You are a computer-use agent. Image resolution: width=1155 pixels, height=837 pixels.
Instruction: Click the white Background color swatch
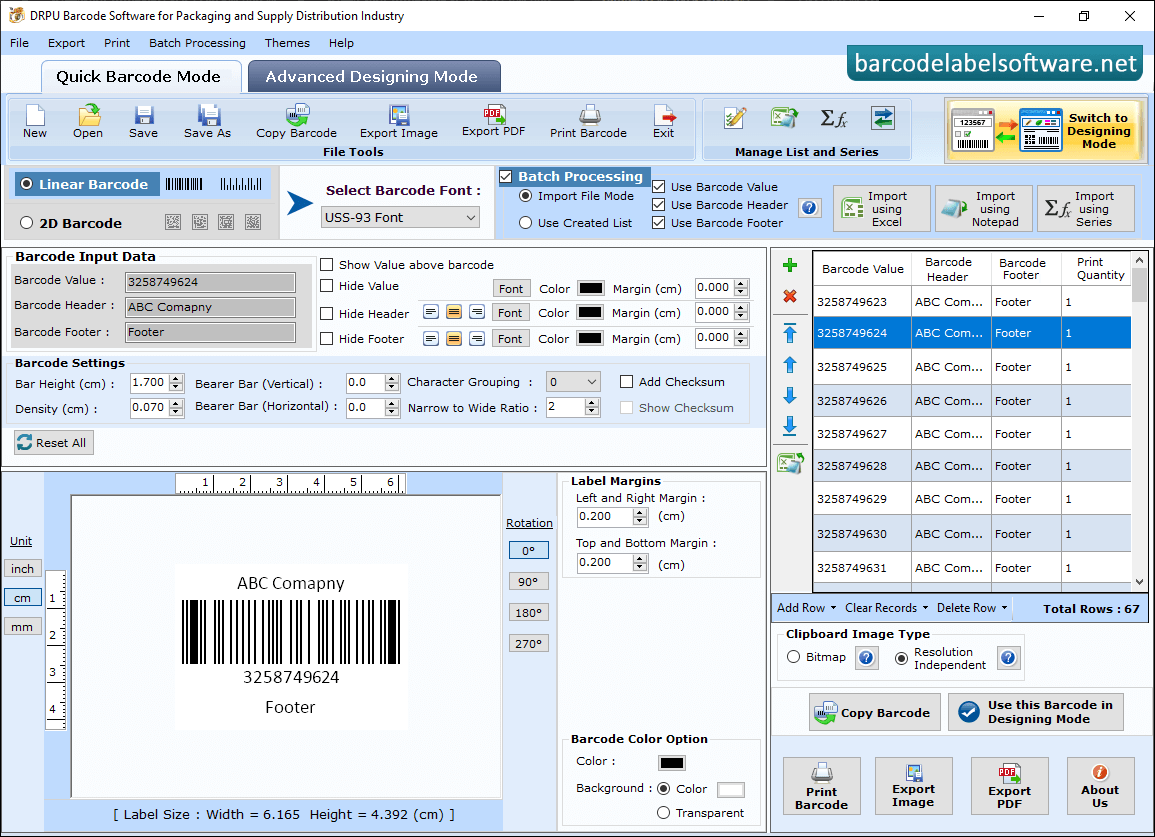[x=731, y=790]
